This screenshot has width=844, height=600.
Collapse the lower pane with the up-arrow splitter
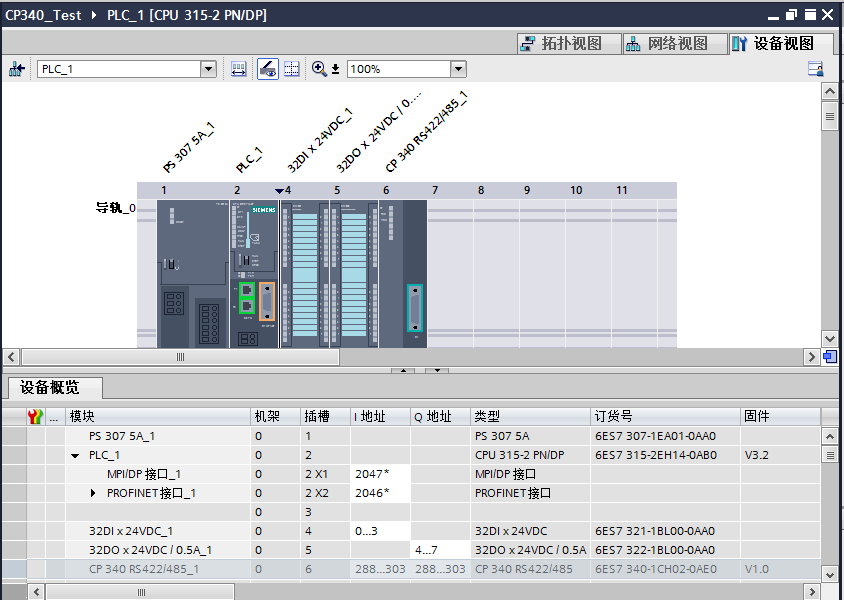tap(403, 370)
